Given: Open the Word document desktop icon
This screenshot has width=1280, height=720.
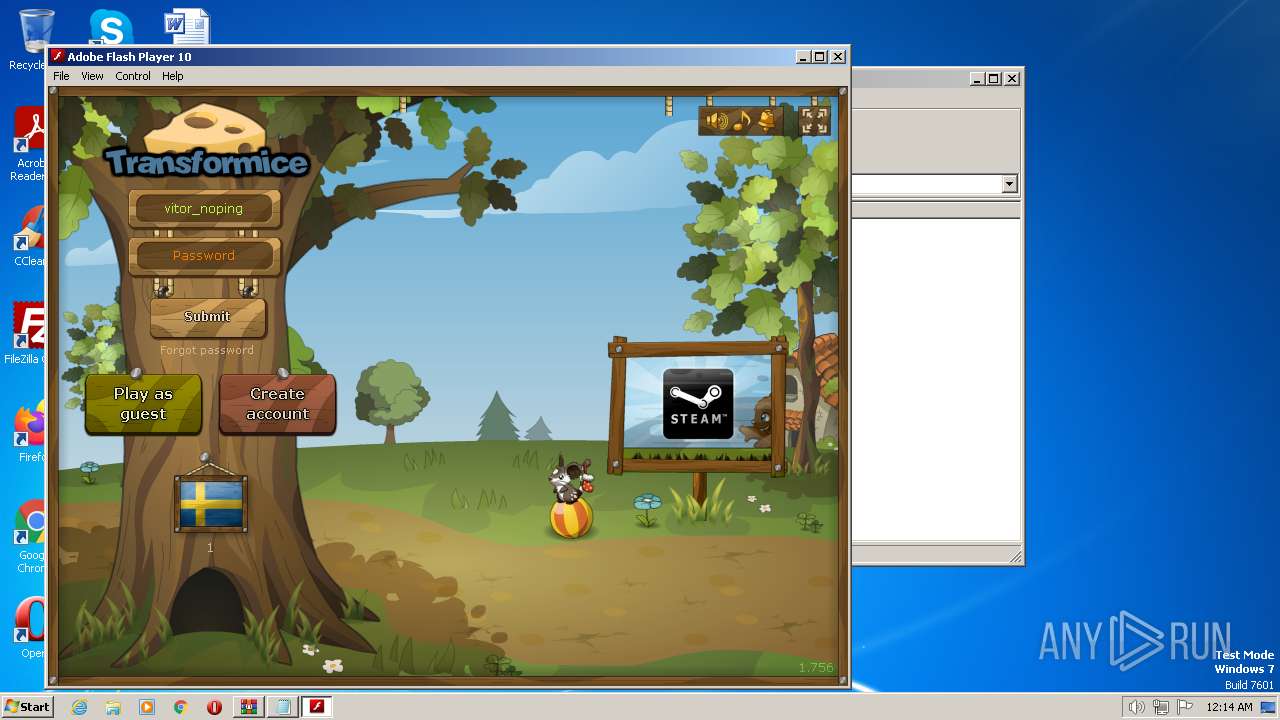Looking at the screenshot, I should coord(187,27).
